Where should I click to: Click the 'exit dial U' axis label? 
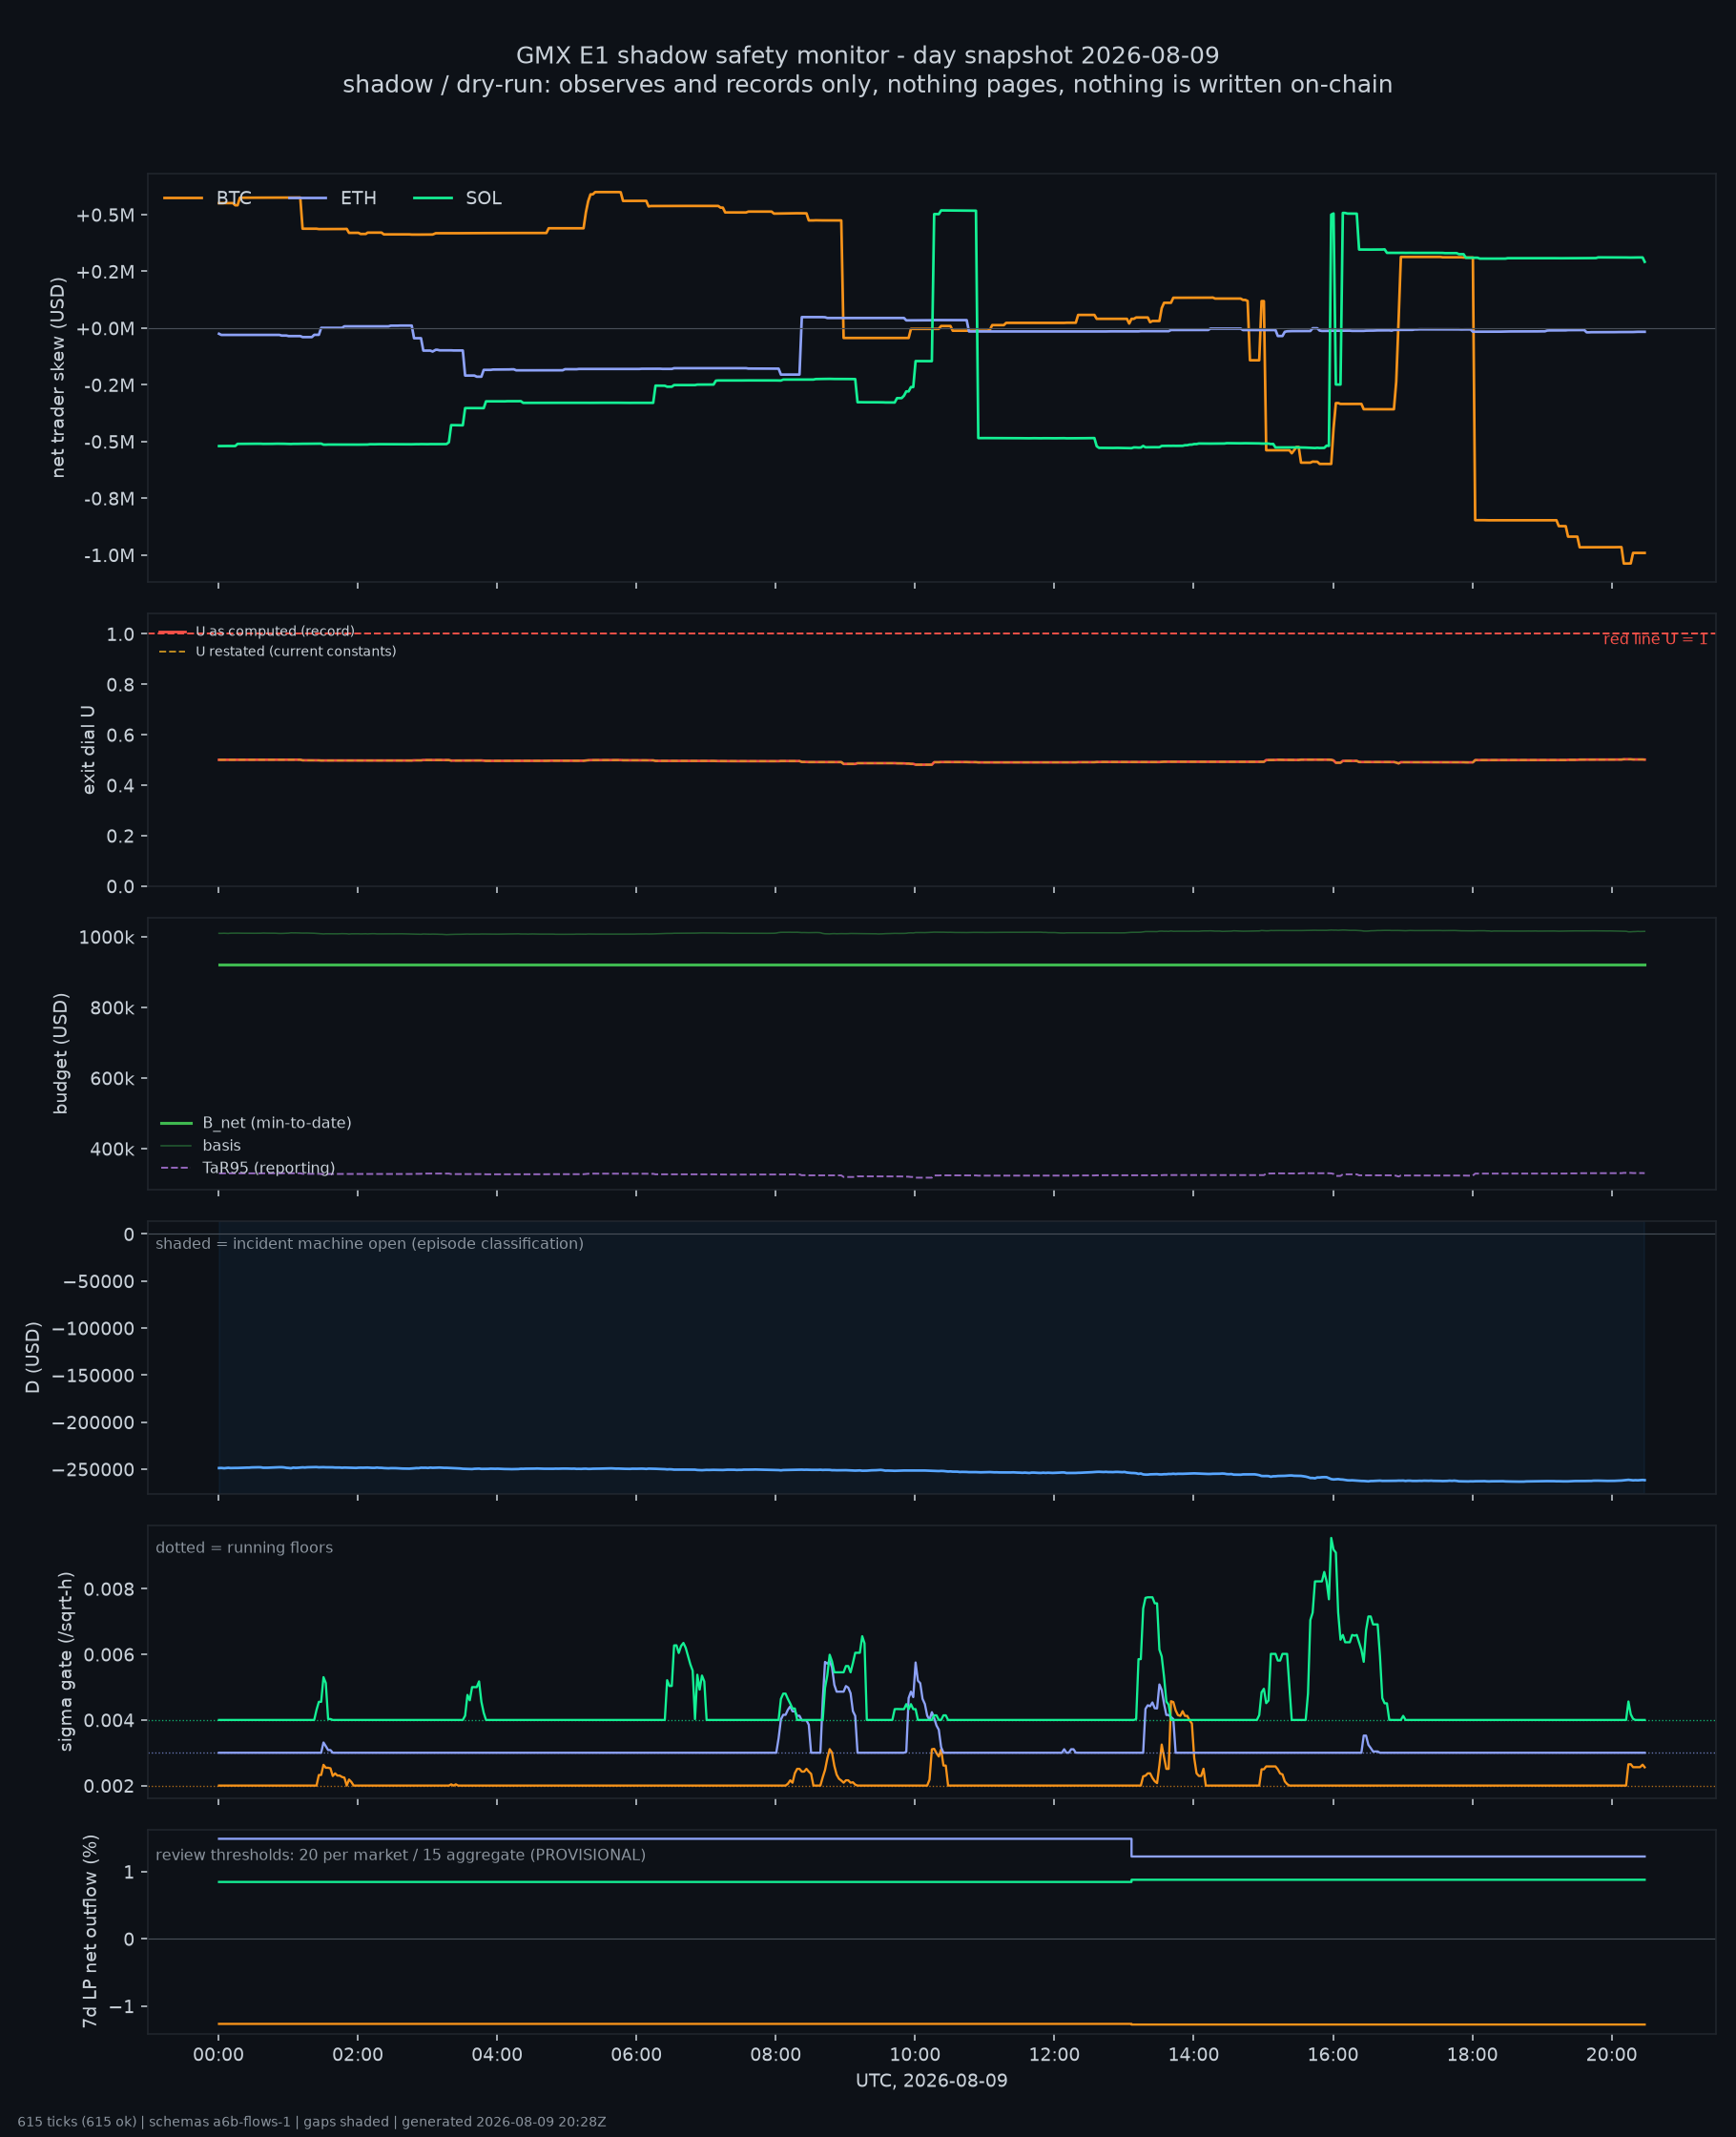(x=88, y=750)
